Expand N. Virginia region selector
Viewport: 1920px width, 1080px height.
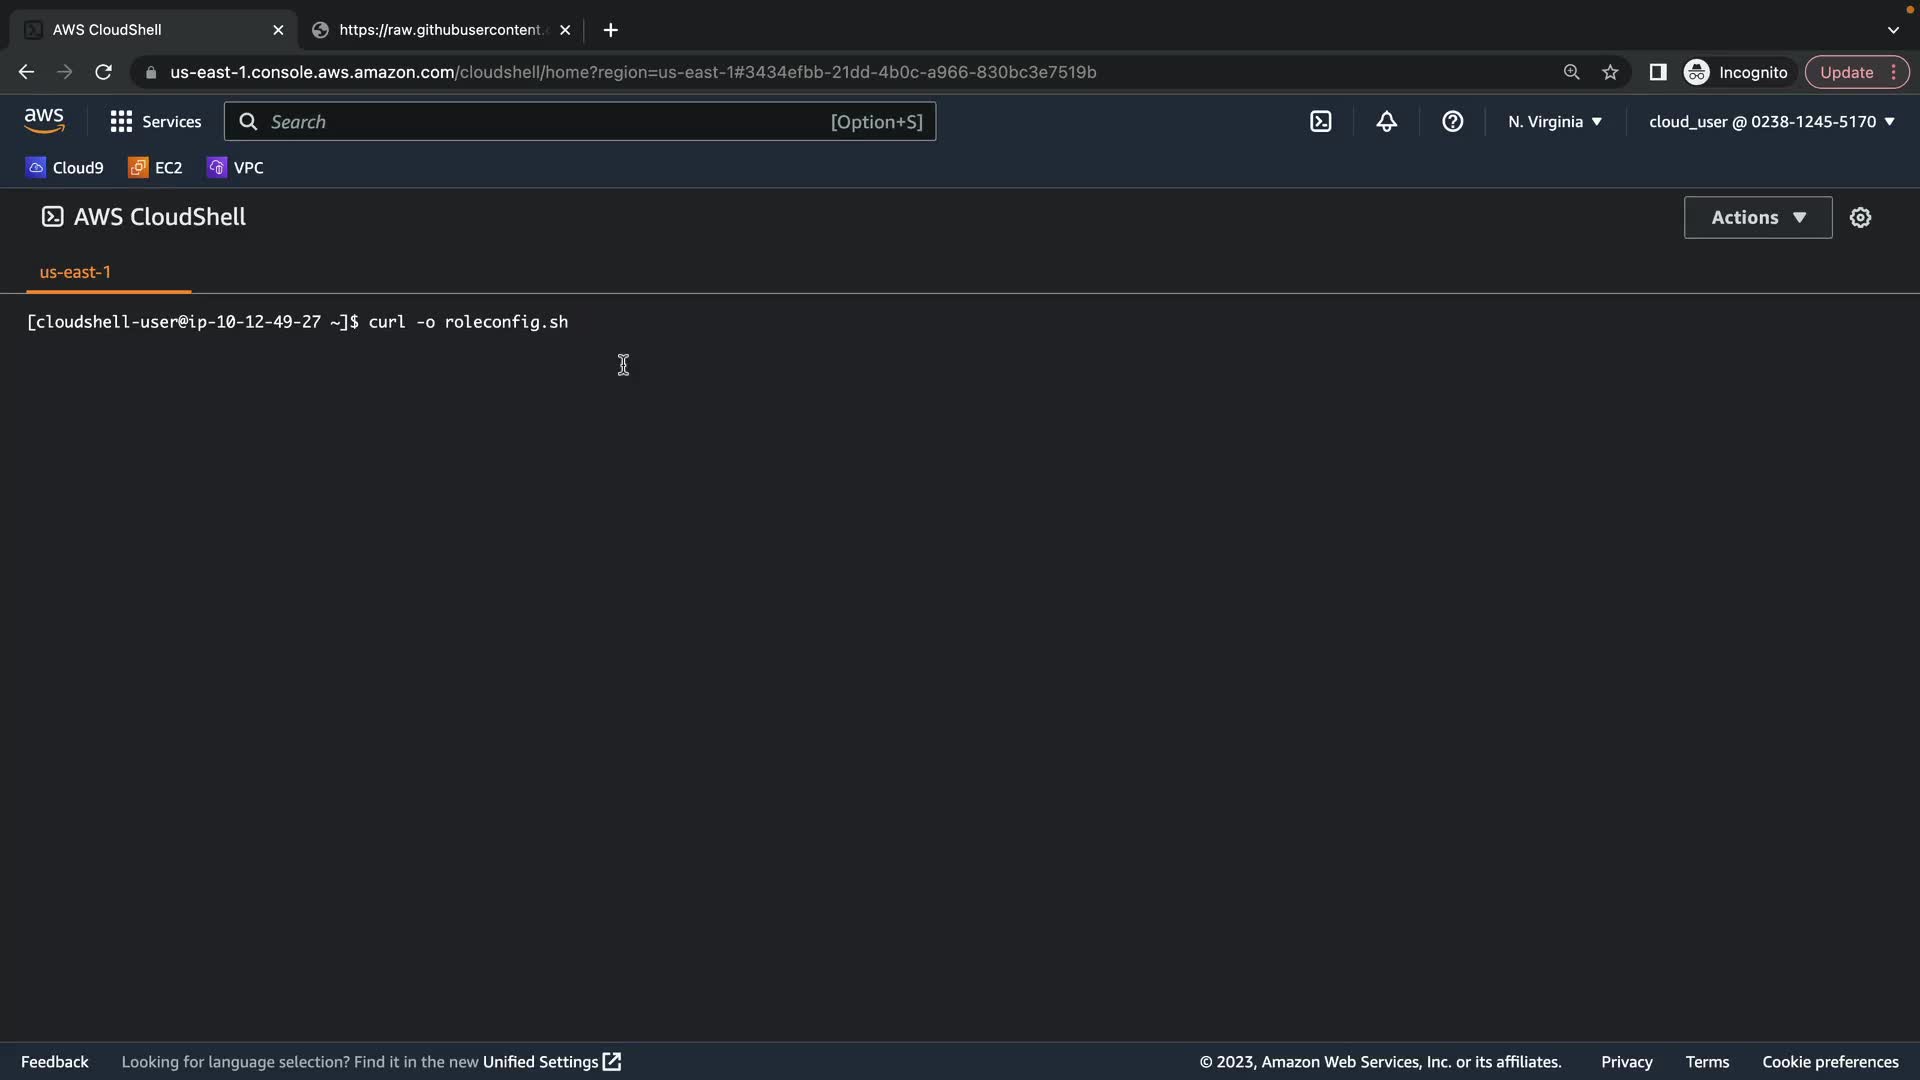(x=1555, y=121)
